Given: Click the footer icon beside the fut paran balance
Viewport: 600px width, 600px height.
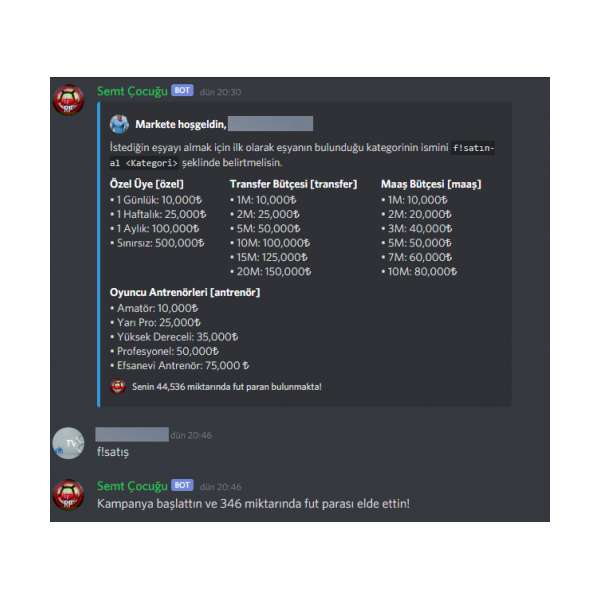Looking at the screenshot, I should [x=118, y=386].
